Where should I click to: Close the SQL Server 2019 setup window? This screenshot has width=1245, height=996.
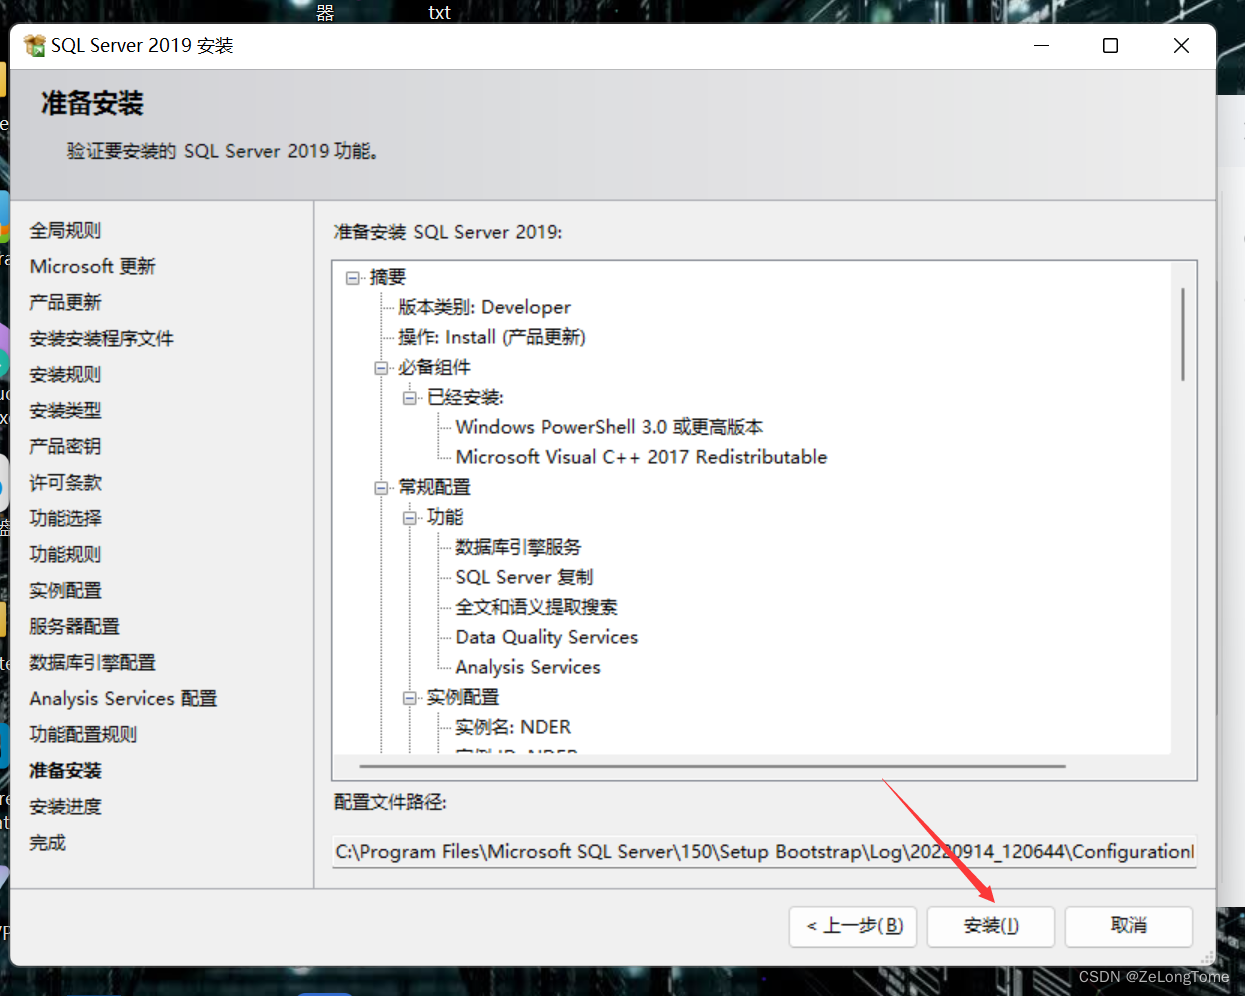pyautogui.click(x=1181, y=46)
